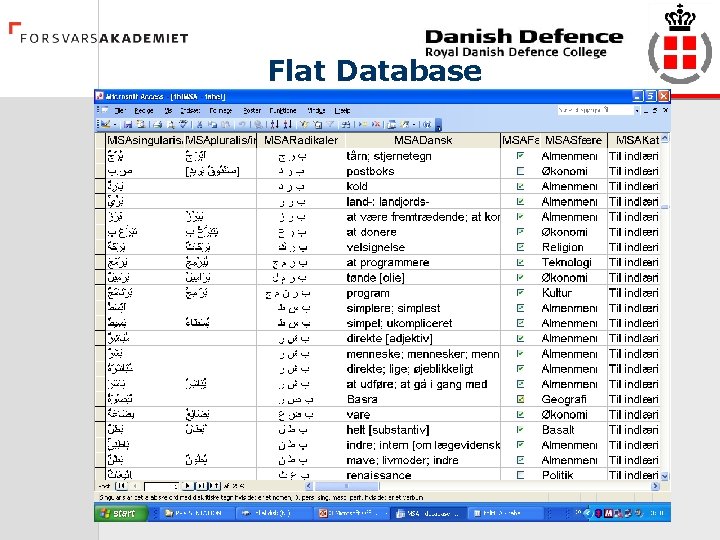720x540 pixels.
Task: Toggle MSAFa checkbox in 'at programmere' row
Action: pos(520,262)
